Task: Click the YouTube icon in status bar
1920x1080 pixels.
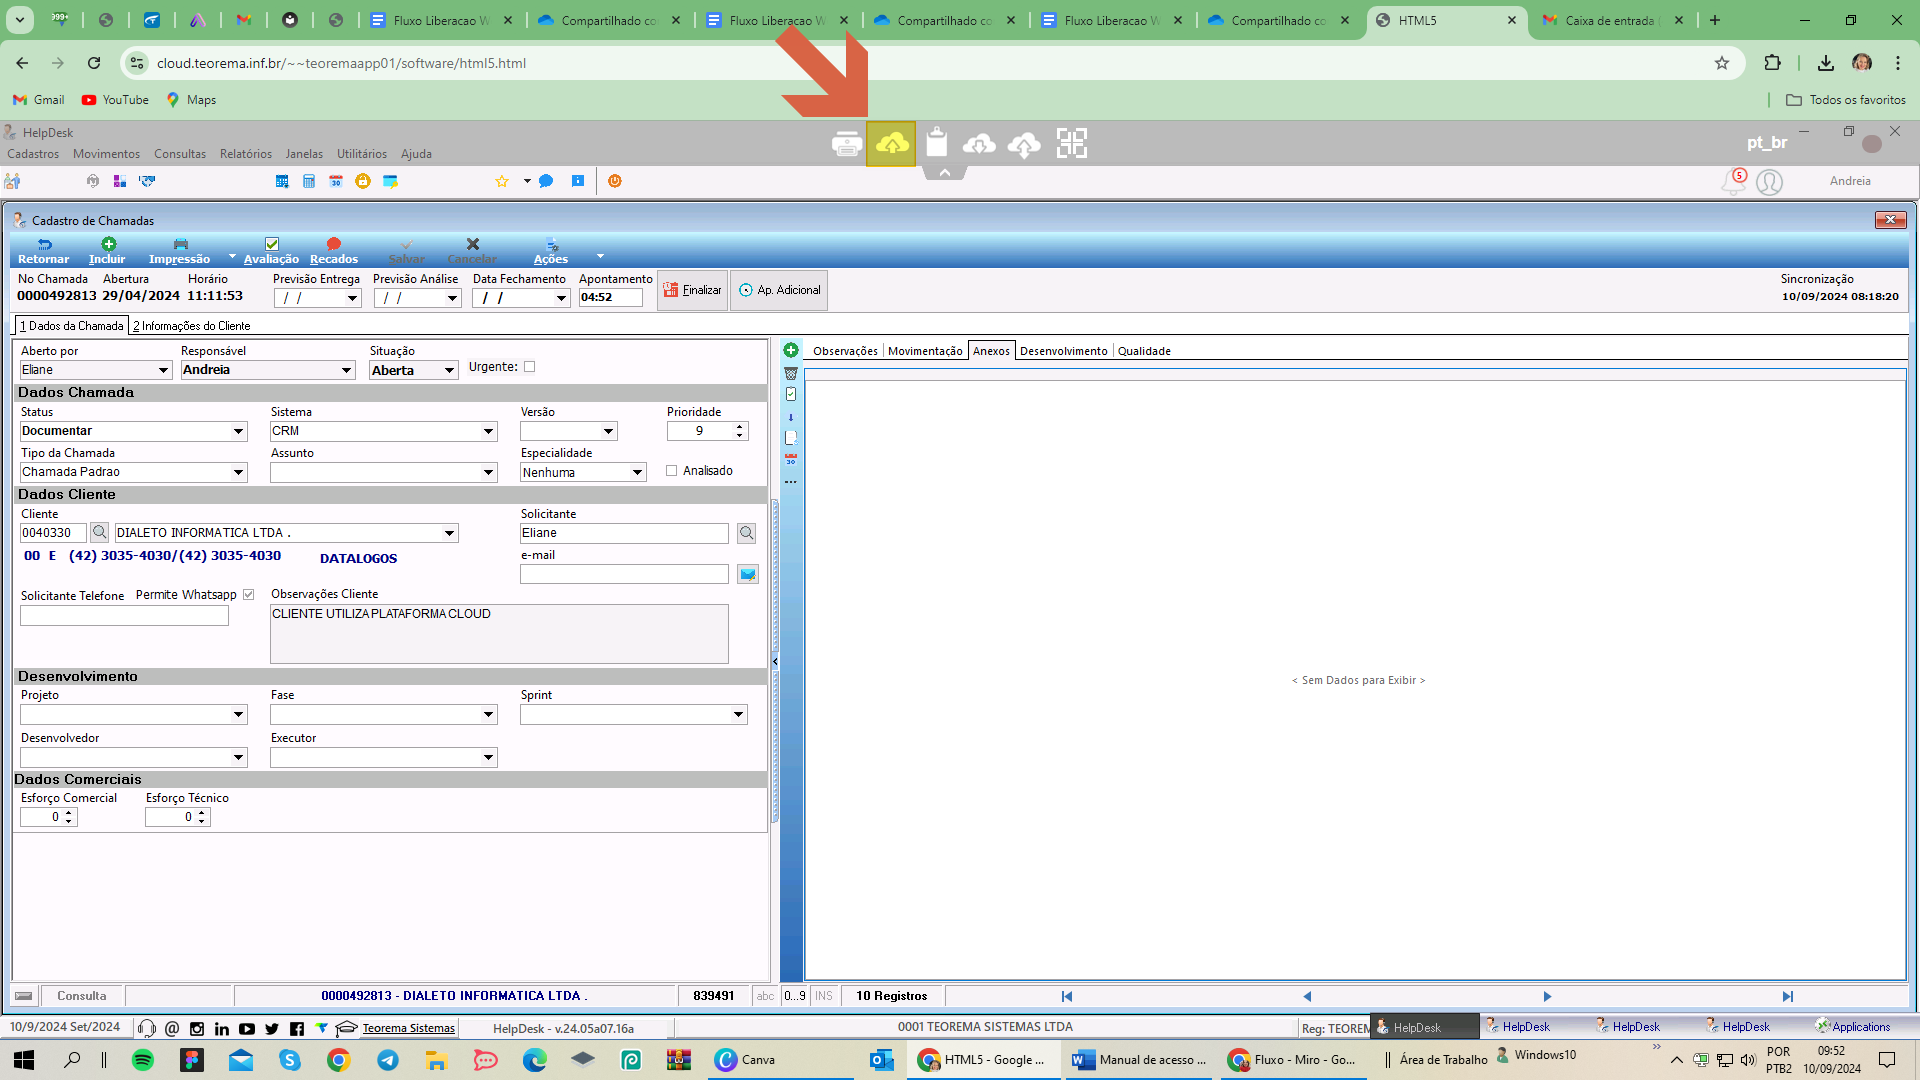Action: [x=247, y=1028]
